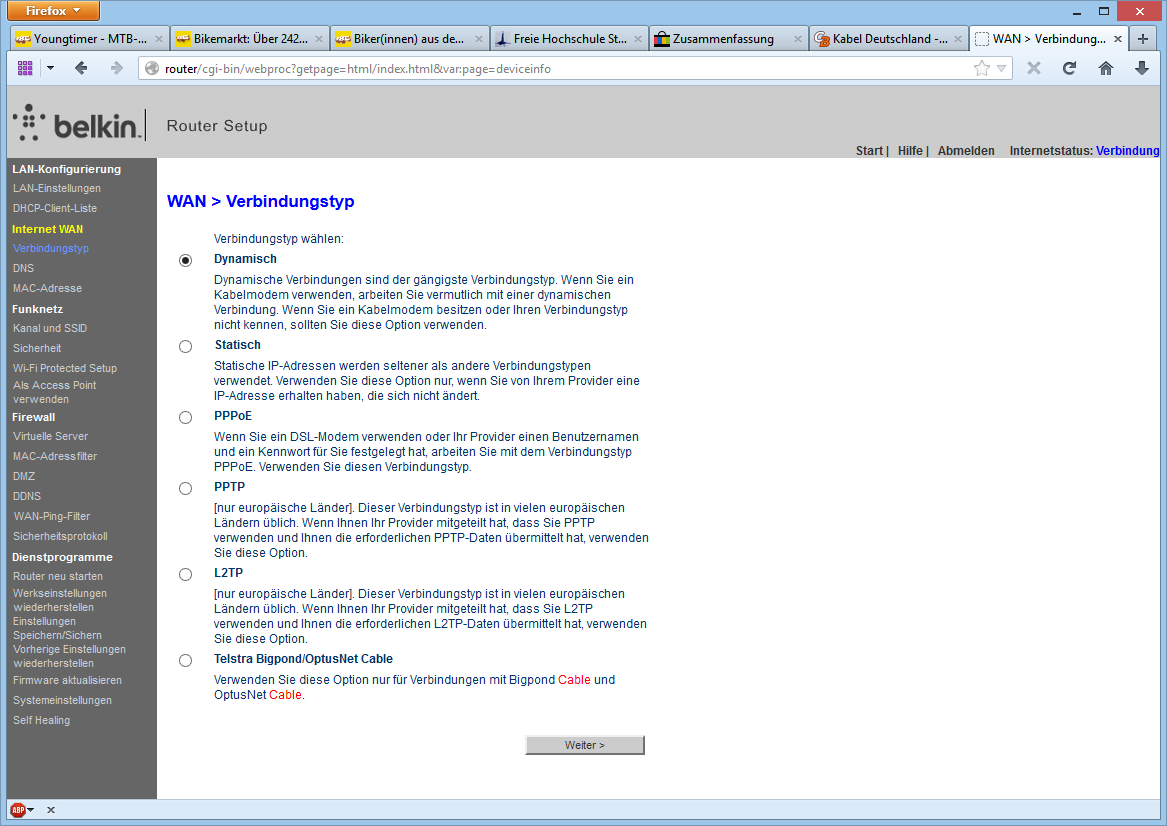Open Firmware aktualisieren page

[x=67, y=680]
